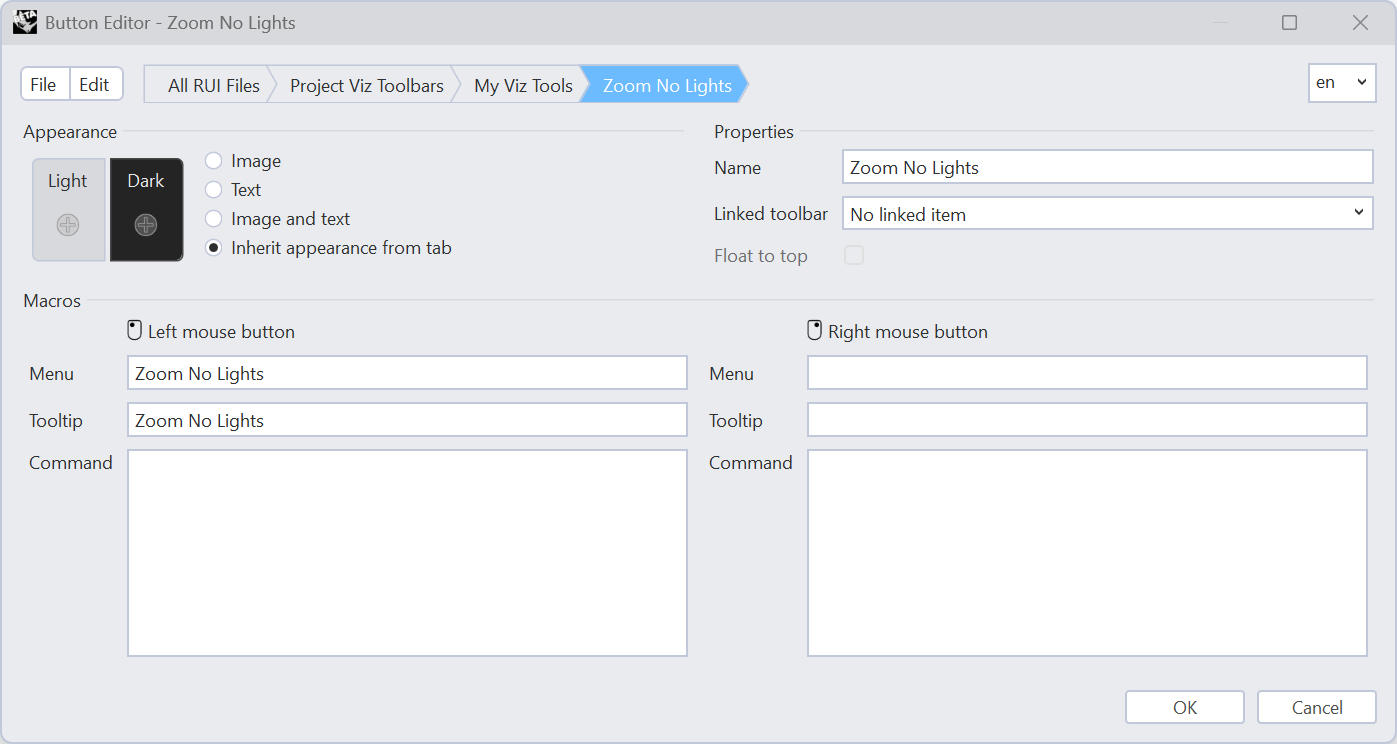Select the Image appearance option

tap(213, 161)
